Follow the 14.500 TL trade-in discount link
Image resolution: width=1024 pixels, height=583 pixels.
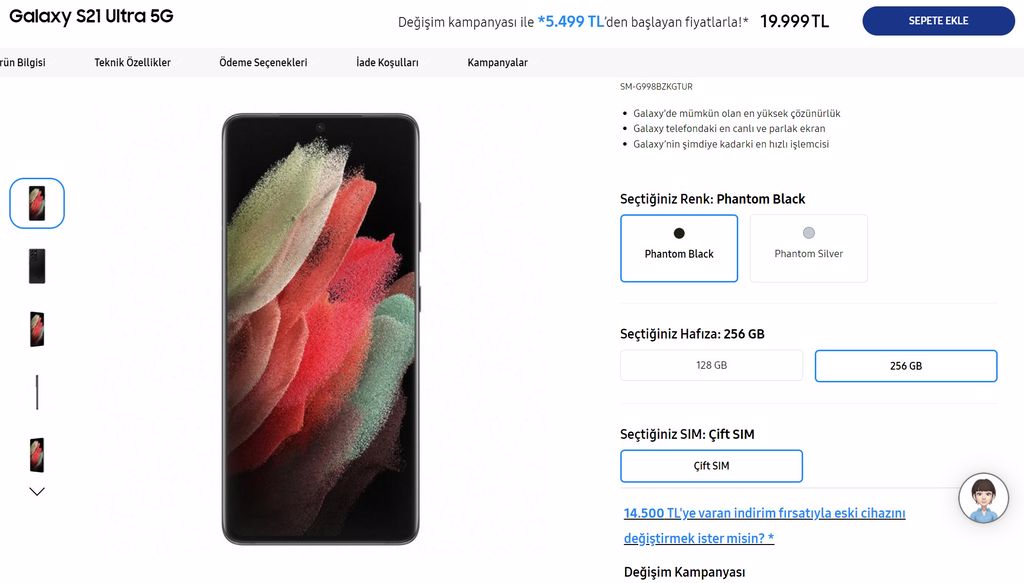click(764, 526)
